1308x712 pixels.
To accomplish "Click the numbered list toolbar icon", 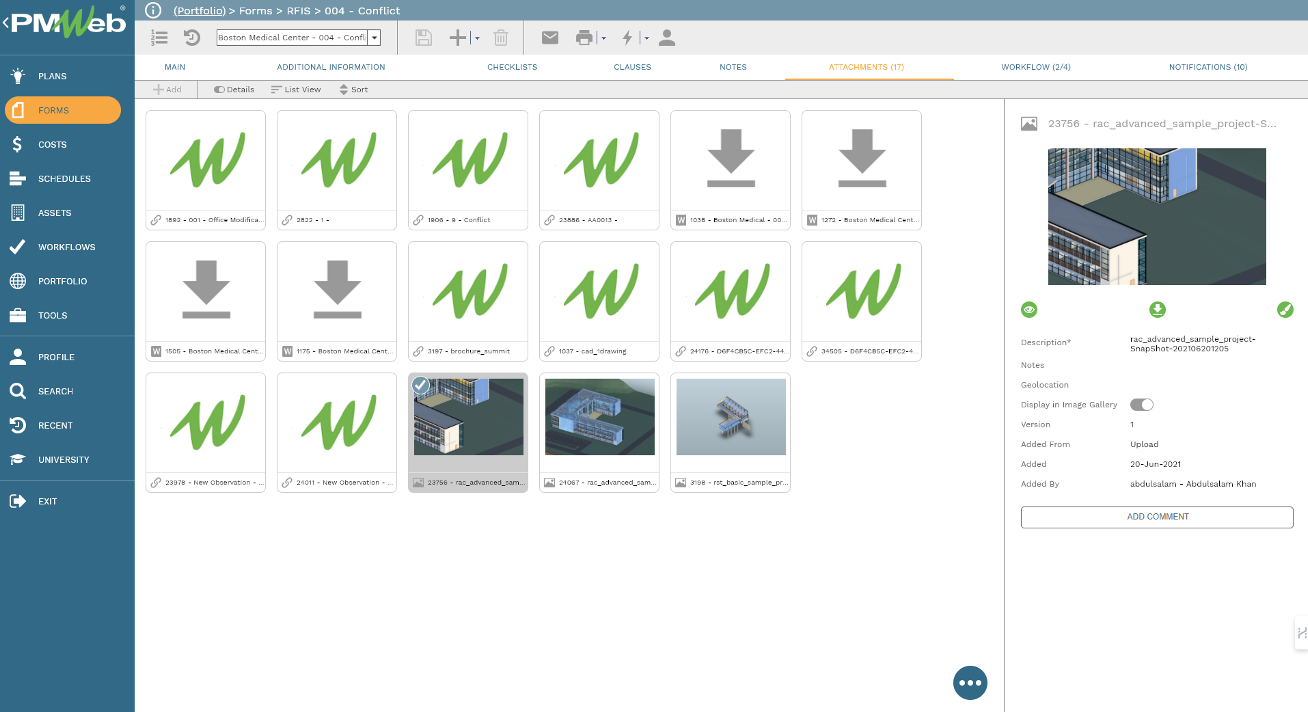I will pos(160,38).
